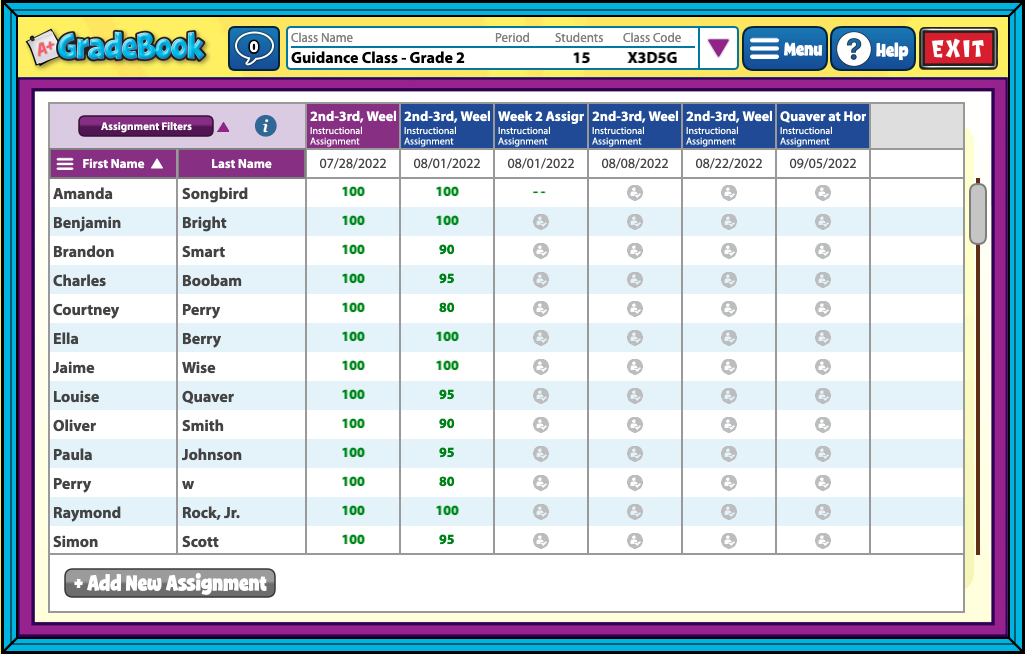
Task: Open Paula's Week 2 assignment status icon
Action: click(541, 453)
